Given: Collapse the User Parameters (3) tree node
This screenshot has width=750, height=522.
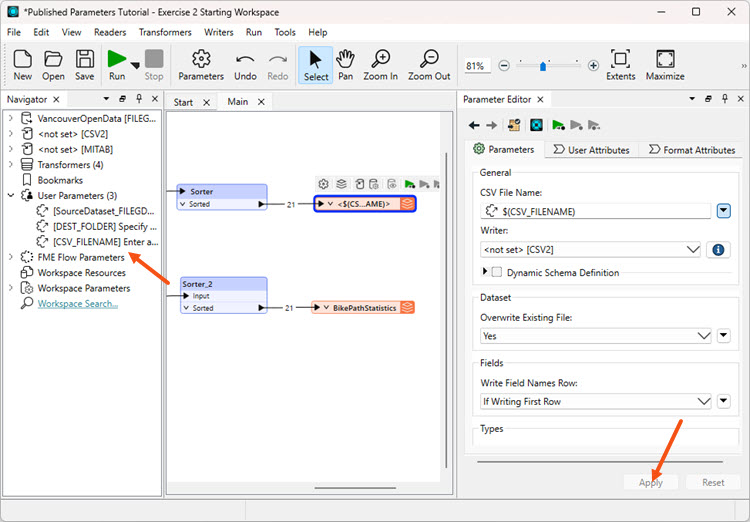Looking at the screenshot, I should click(x=11, y=196).
